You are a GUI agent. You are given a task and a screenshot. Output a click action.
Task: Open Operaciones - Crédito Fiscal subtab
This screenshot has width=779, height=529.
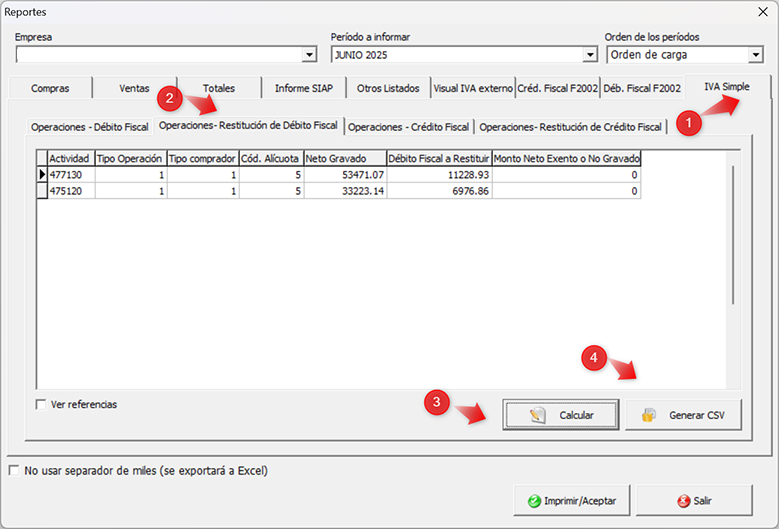(x=408, y=127)
